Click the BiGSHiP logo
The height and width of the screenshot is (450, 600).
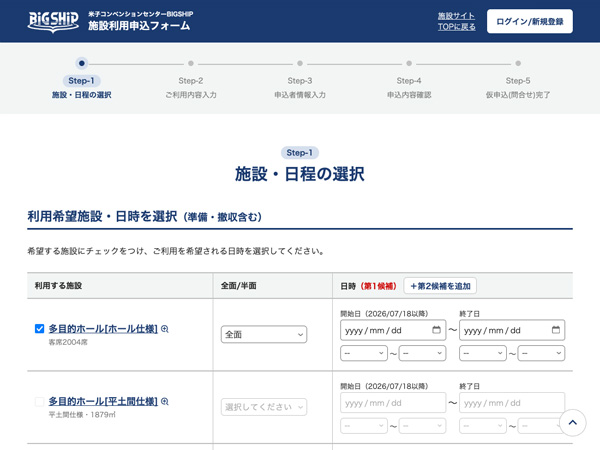[53, 21]
